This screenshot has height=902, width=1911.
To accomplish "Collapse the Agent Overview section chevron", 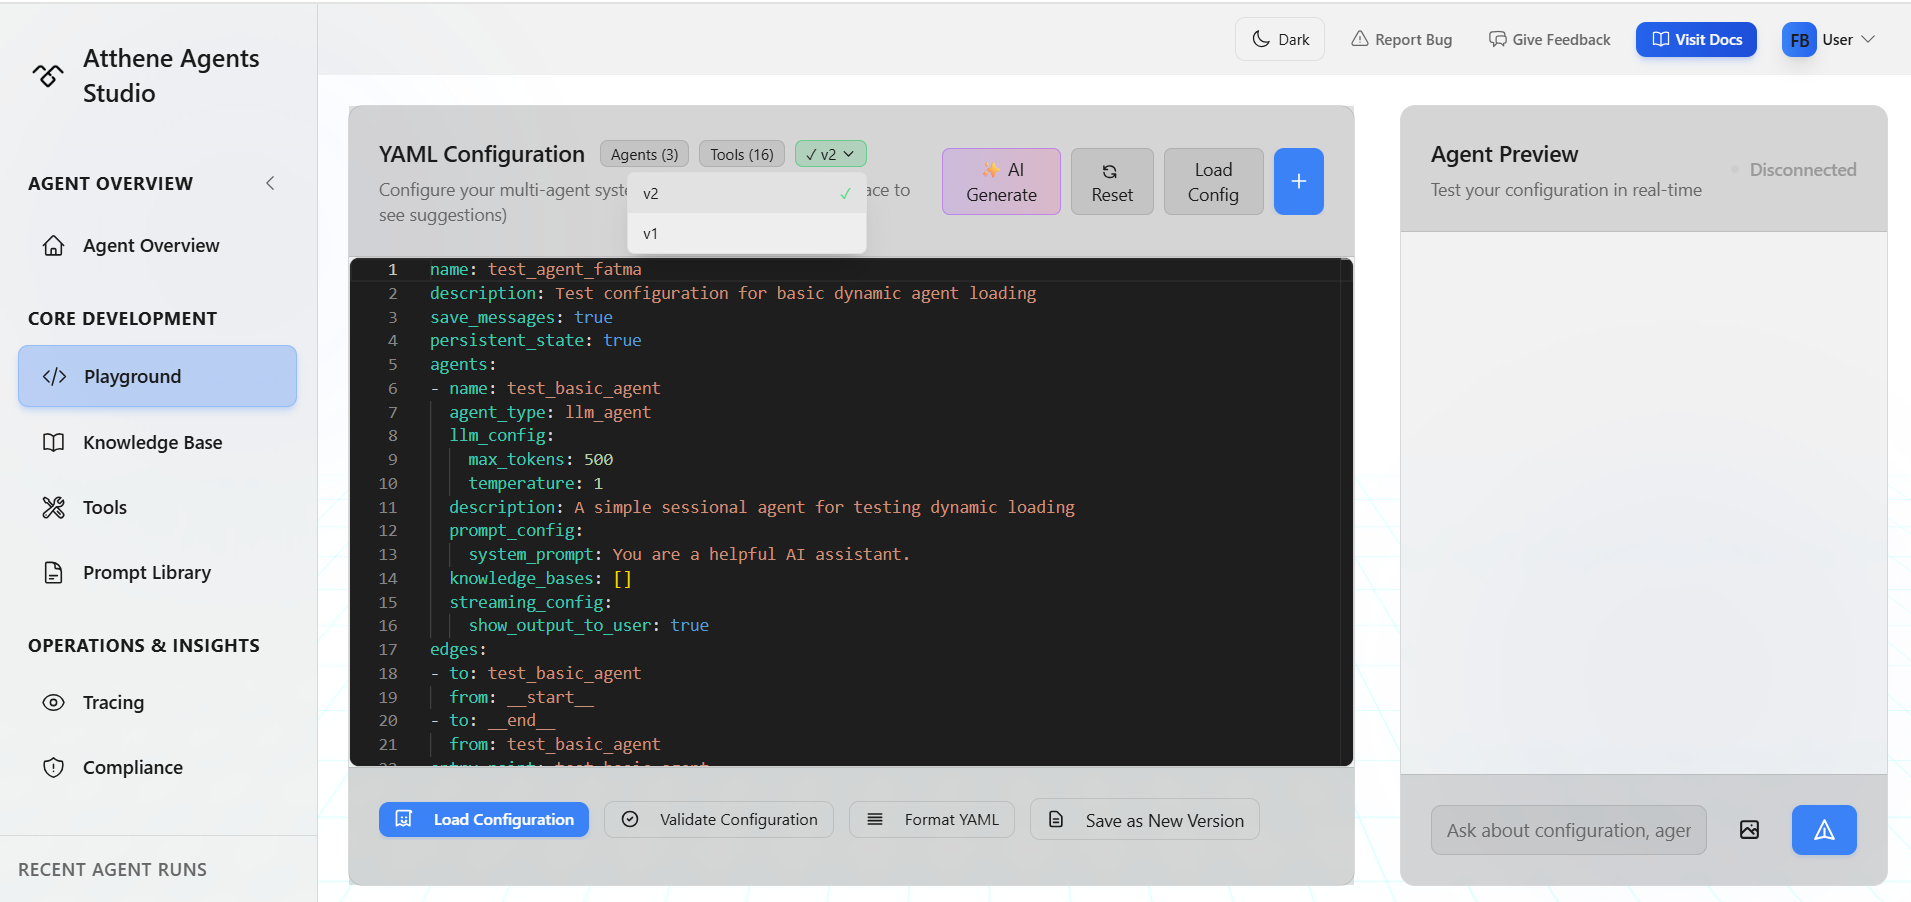I will 269,183.
